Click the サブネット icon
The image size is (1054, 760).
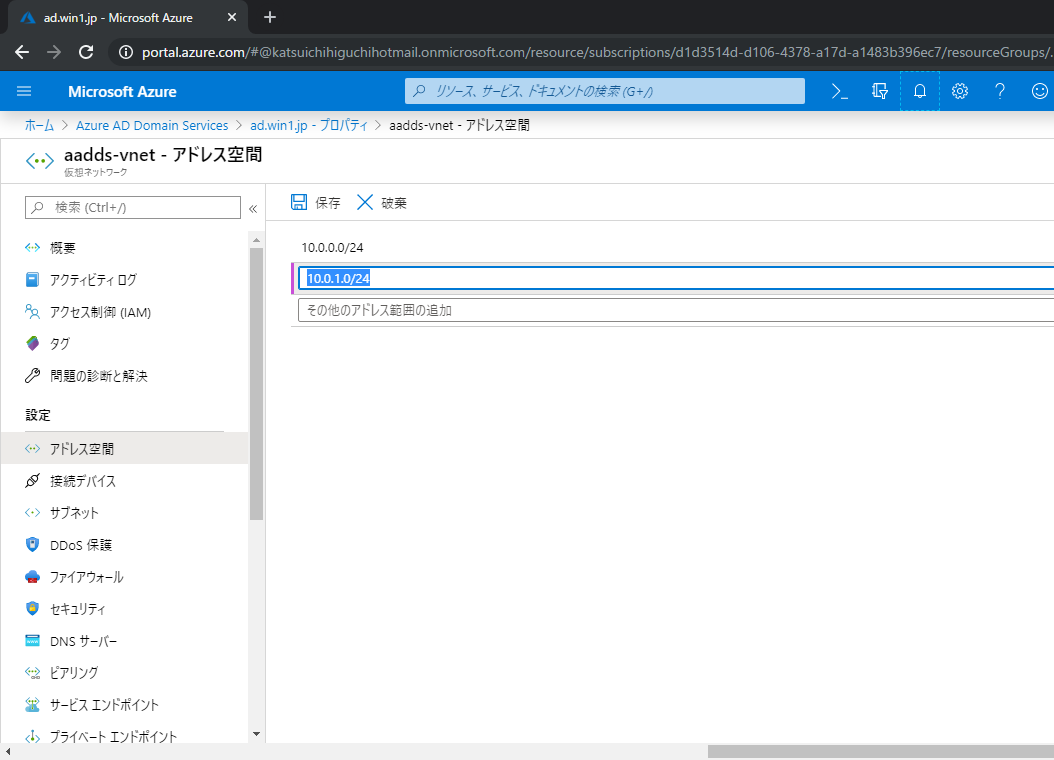coord(32,513)
